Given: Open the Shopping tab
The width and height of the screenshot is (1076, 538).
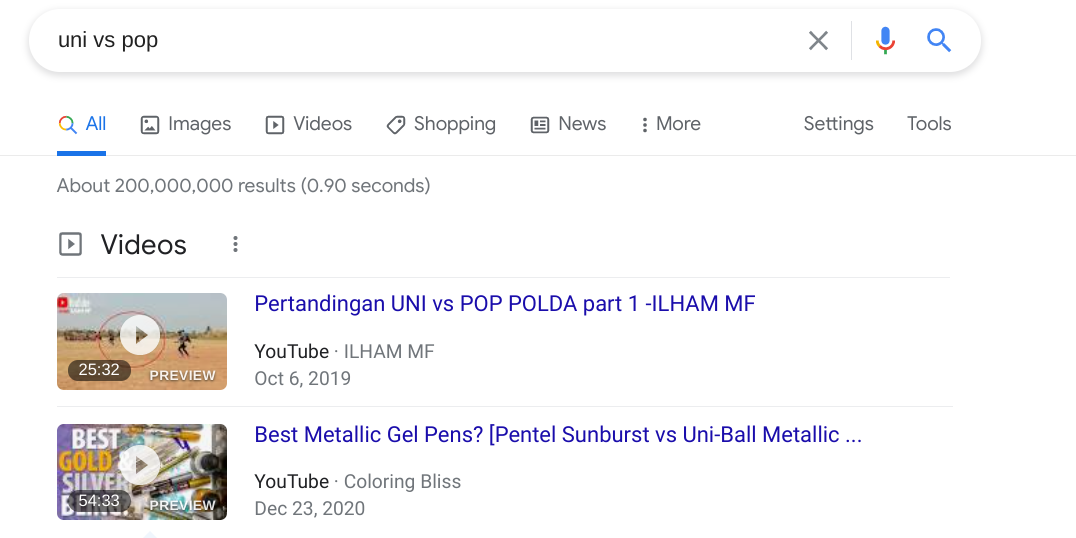Looking at the screenshot, I should 441,124.
